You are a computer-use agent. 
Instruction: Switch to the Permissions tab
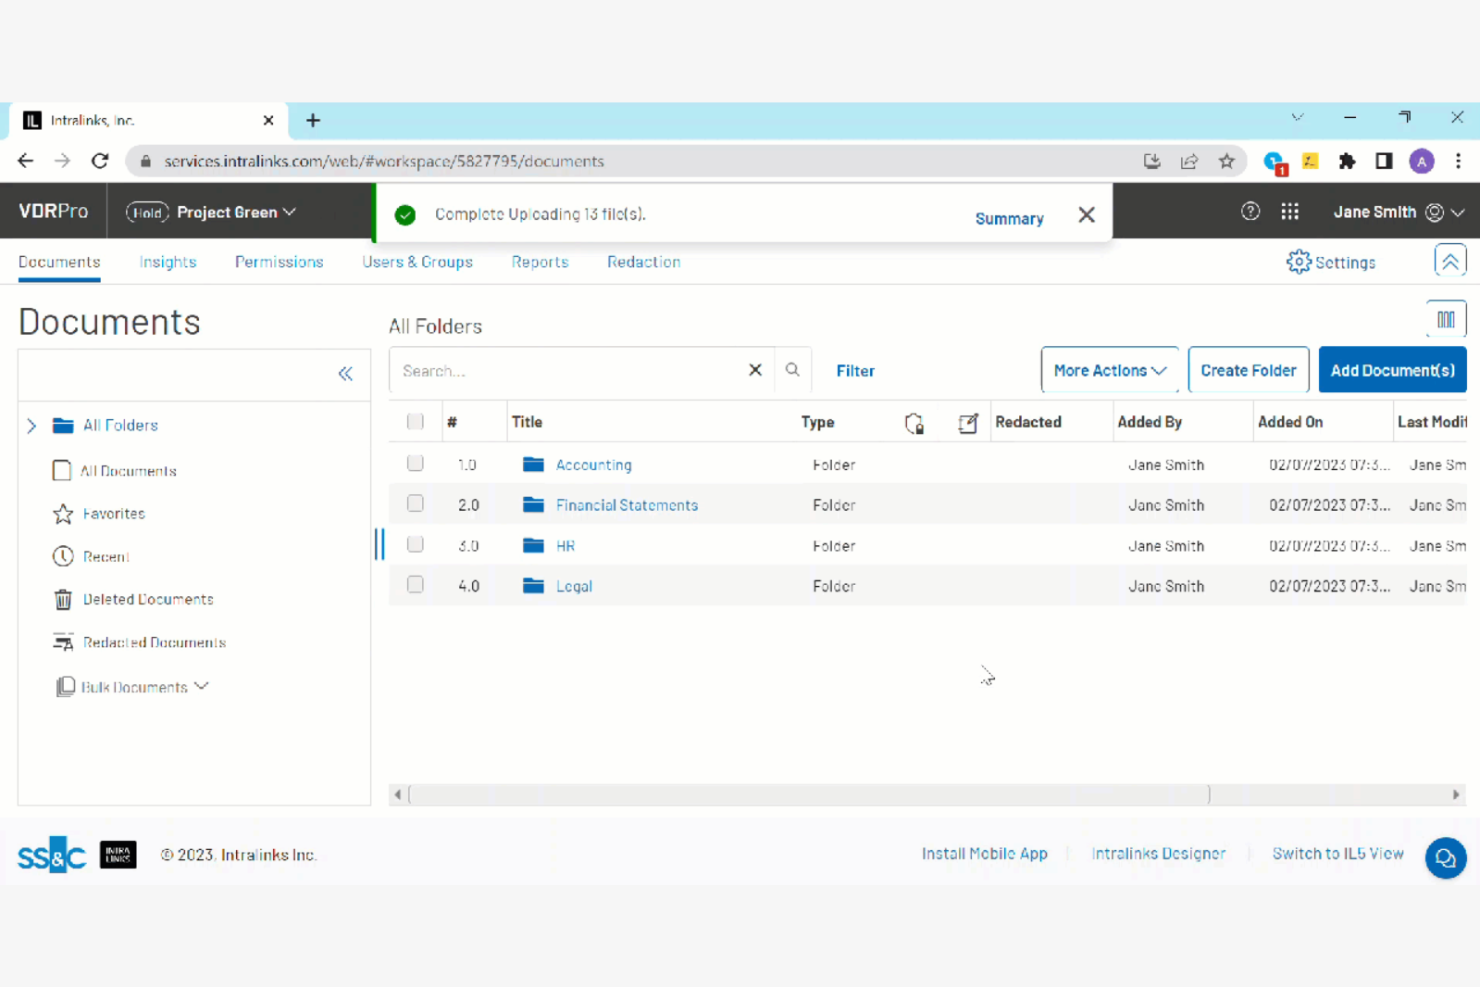pyautogui.click(x=279, y=262)
